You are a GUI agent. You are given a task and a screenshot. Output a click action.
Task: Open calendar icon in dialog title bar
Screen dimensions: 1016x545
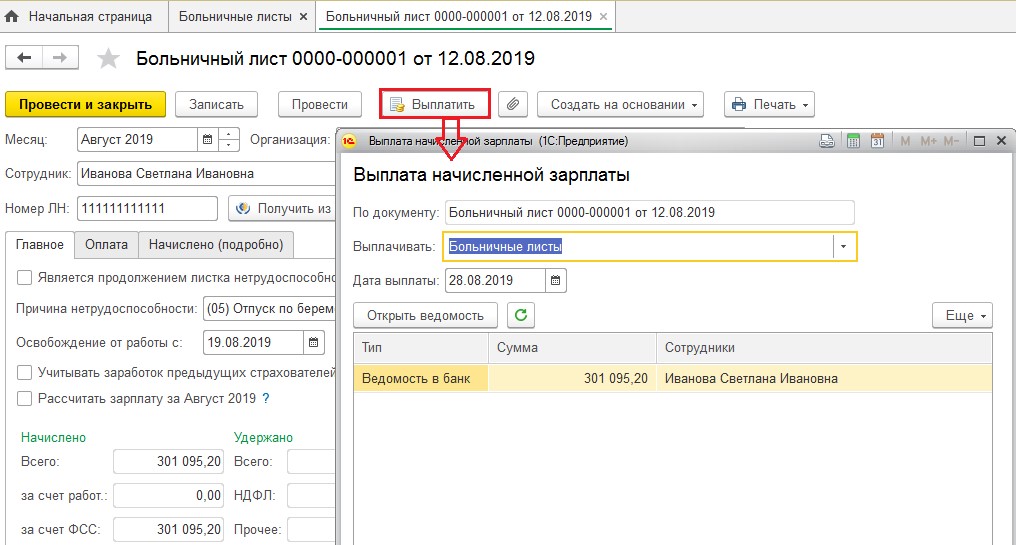coord(877,141)
